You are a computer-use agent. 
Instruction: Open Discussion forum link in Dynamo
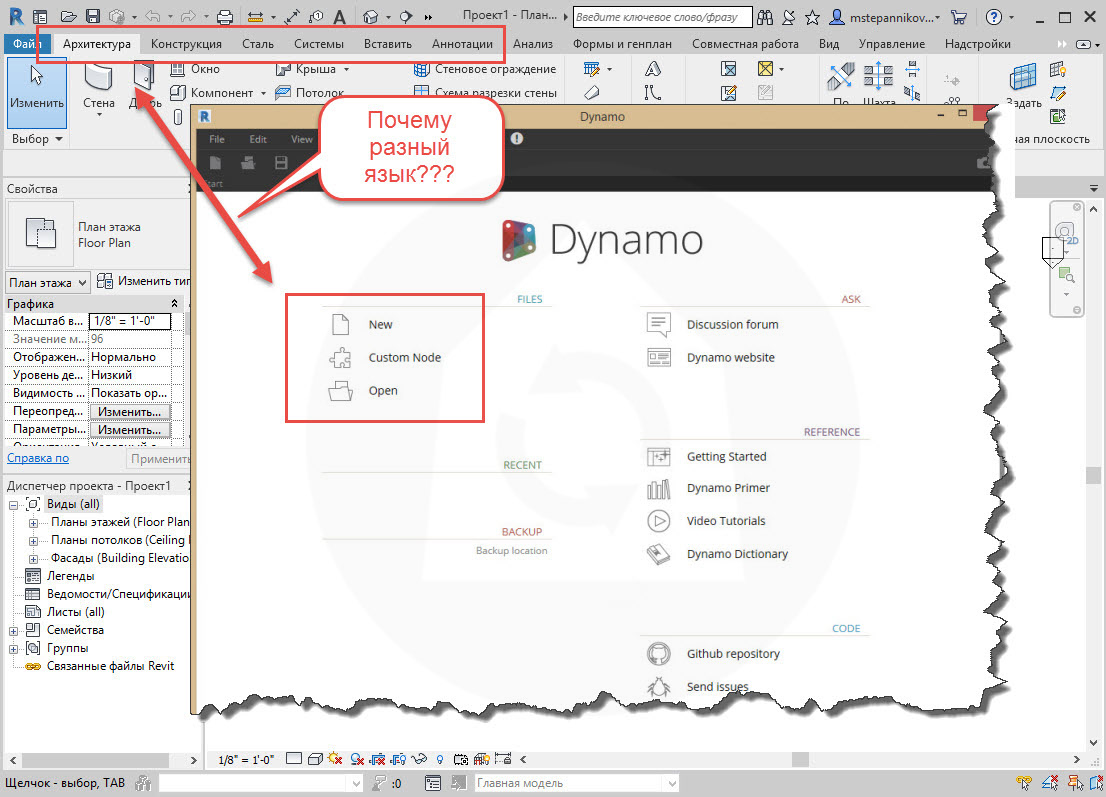[733, 324]
